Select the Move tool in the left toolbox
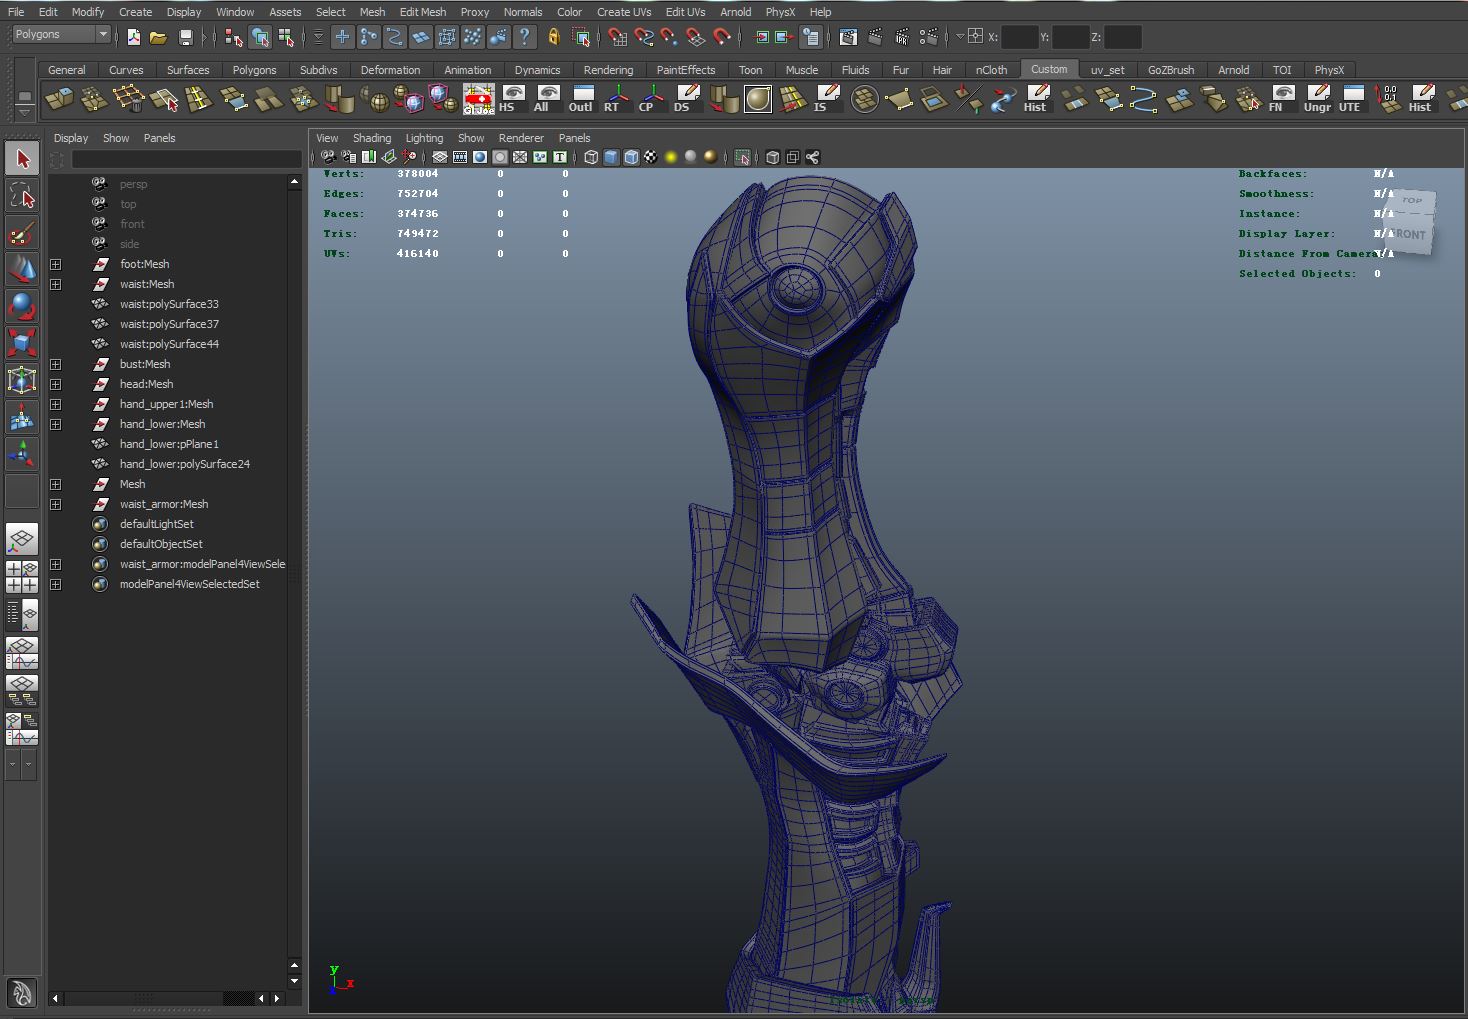Screen dimensions: 1468x1019 click(22, 268)
